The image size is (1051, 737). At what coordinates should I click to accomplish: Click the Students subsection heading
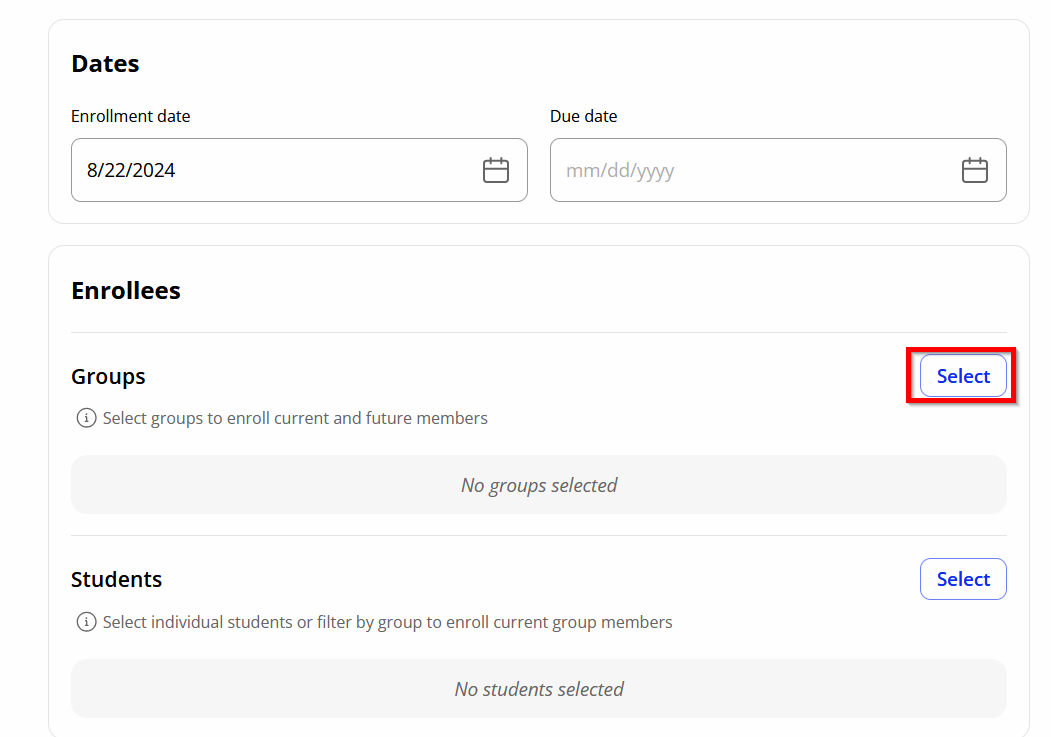116,580
